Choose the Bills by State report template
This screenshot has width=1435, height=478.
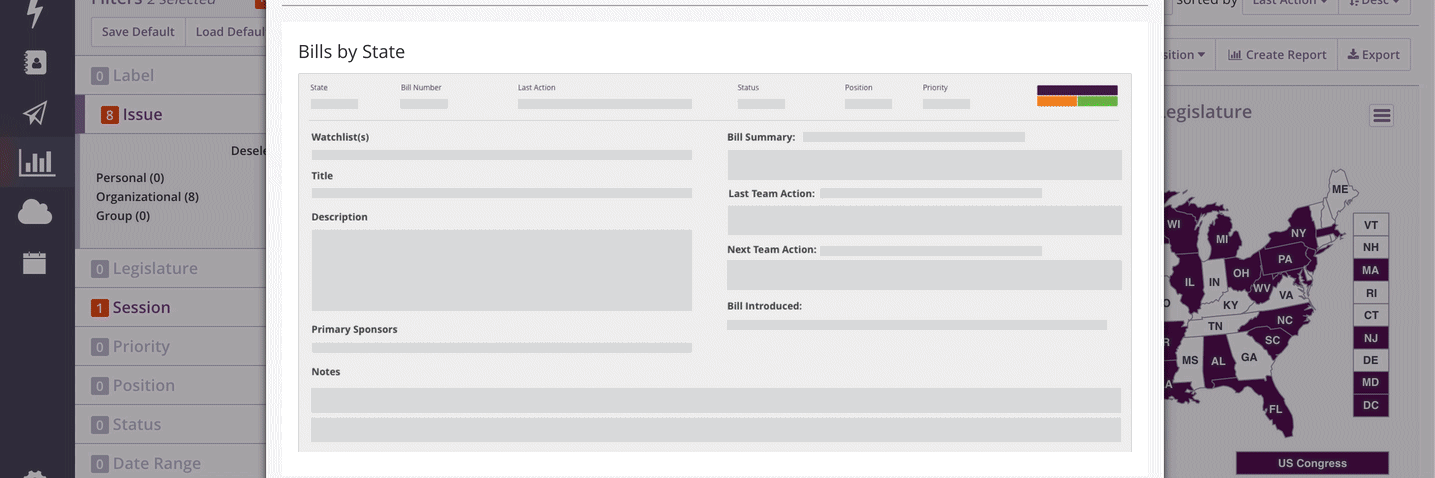pos(715,262)
